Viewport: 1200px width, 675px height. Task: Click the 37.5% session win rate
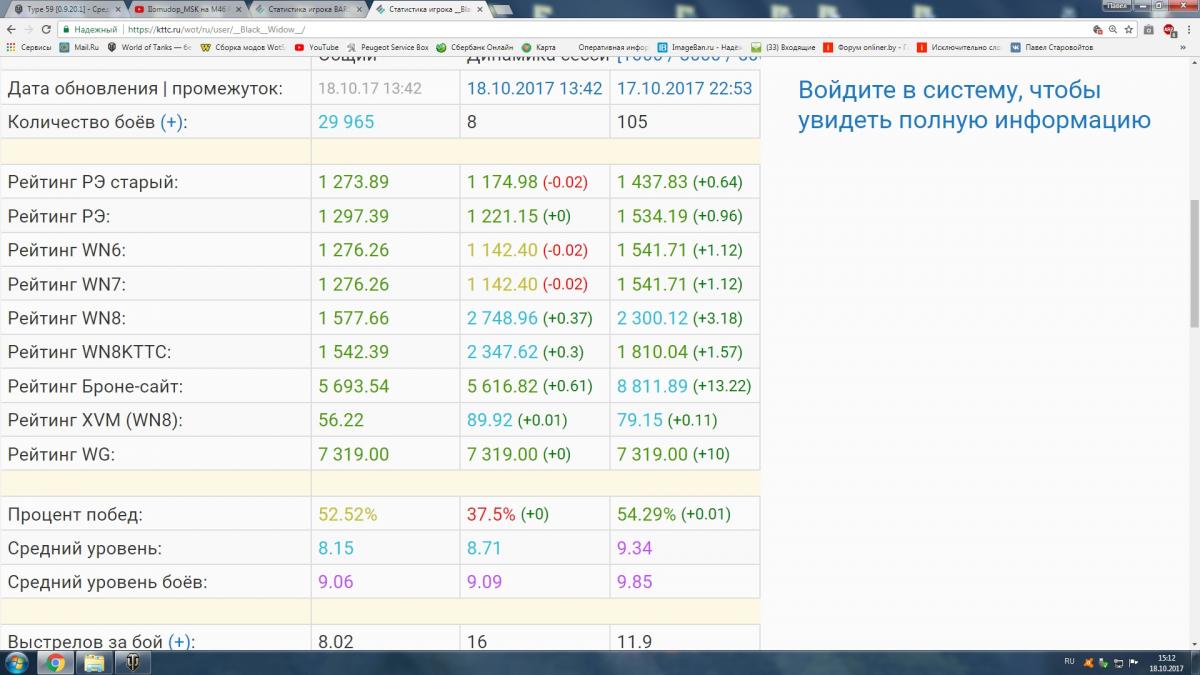491,515
